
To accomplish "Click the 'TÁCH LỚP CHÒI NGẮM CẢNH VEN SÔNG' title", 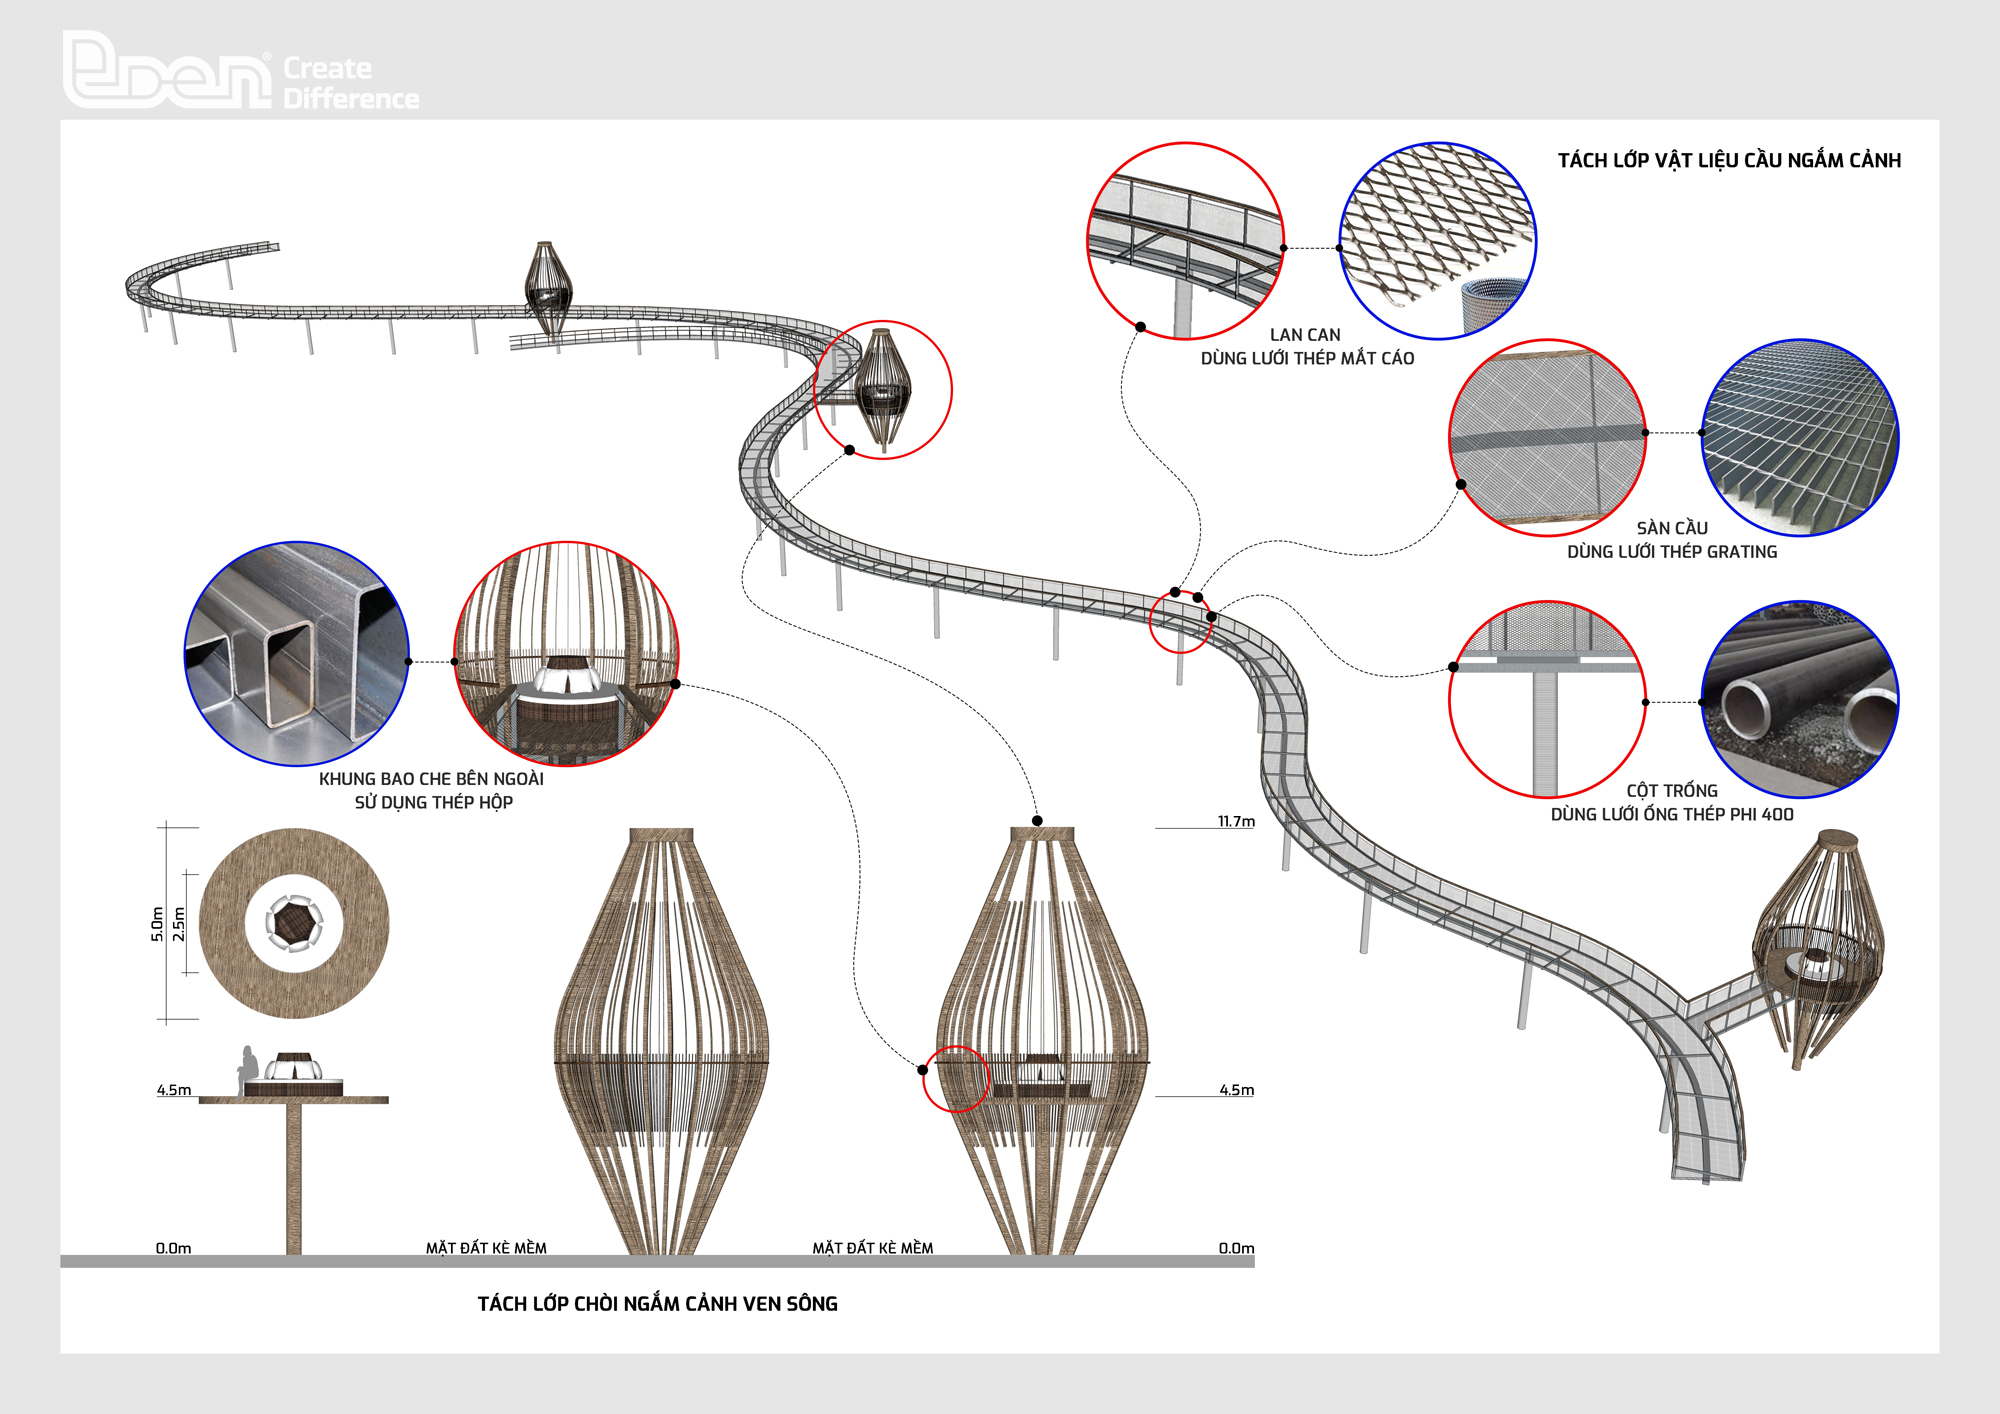I will [x=658, y=1304].
